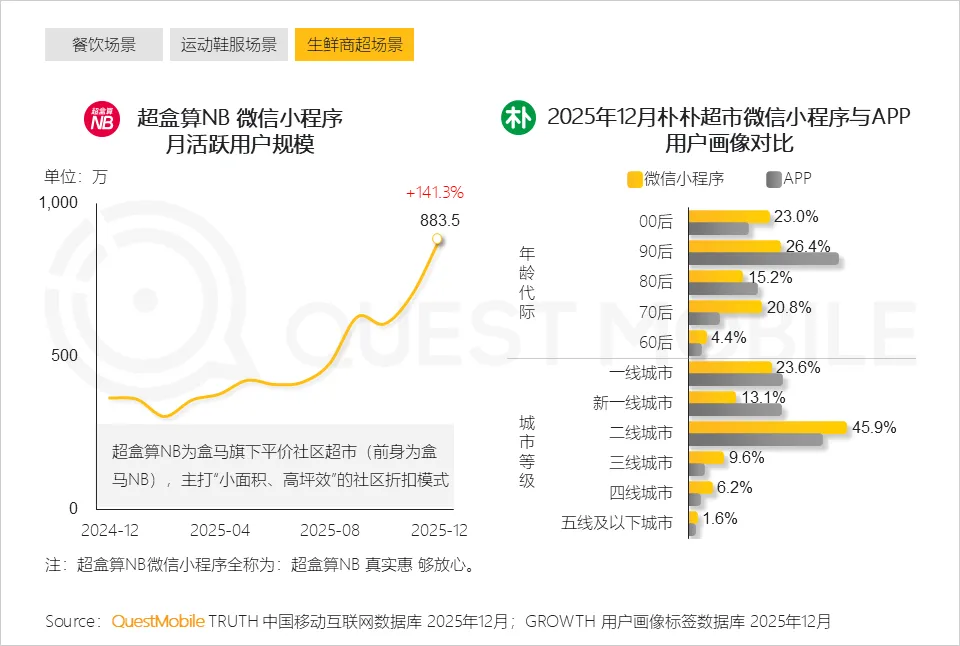Image resolution: width=960 pixels, height=646 pixels.
Task: Switch to the 运动鞋服场景 tab
Action: point(229,45)
